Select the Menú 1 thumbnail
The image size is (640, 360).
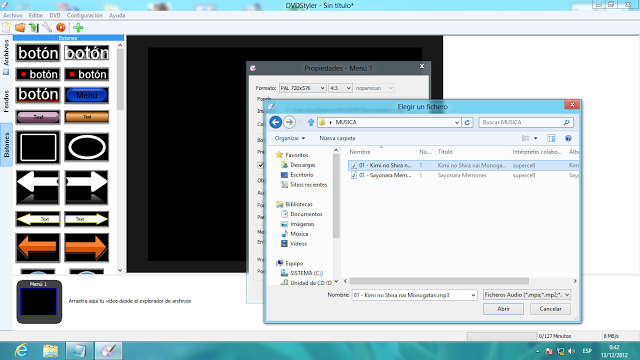(39, 302)
